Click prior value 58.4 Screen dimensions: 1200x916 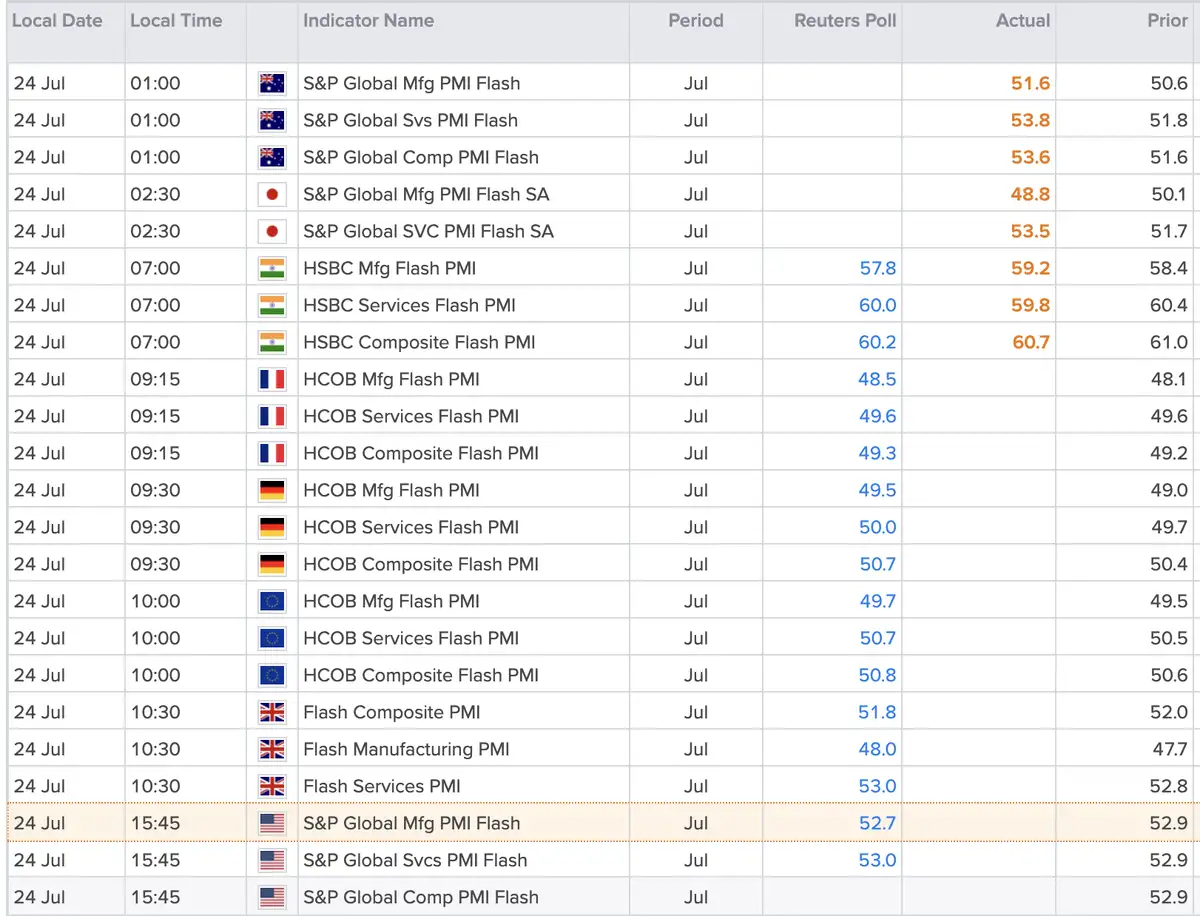click(x=1169, y=269)
